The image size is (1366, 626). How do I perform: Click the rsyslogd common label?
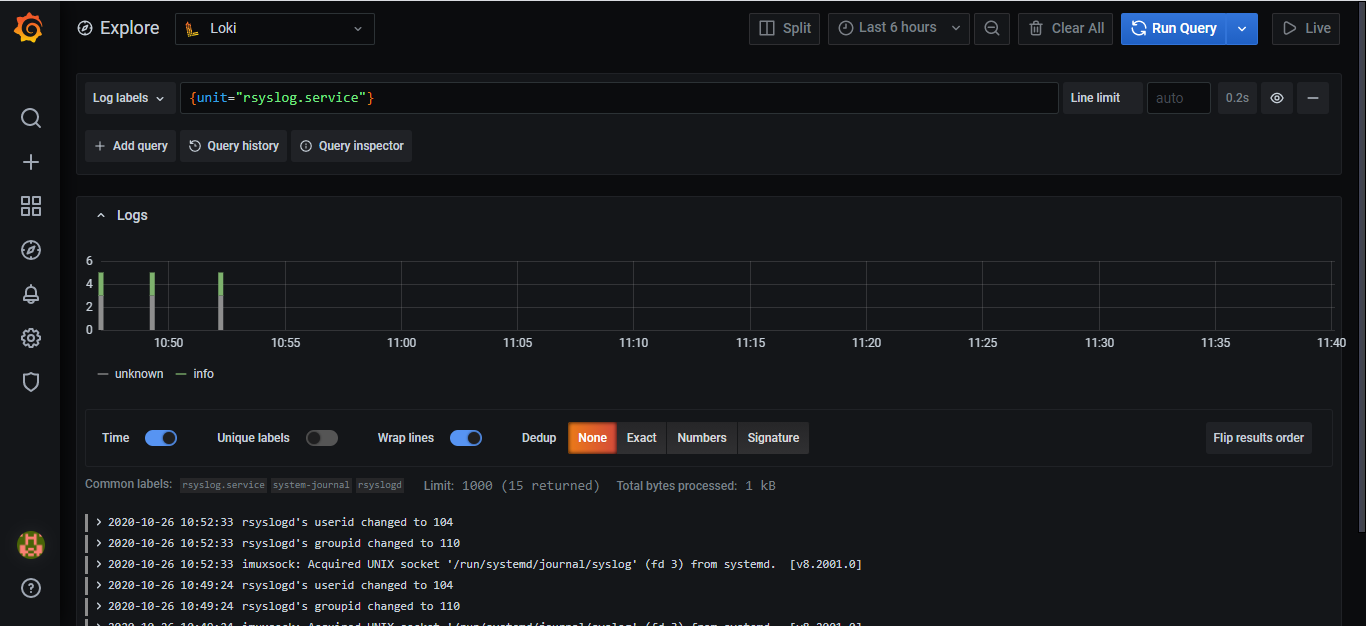click(x=380, y=485)
